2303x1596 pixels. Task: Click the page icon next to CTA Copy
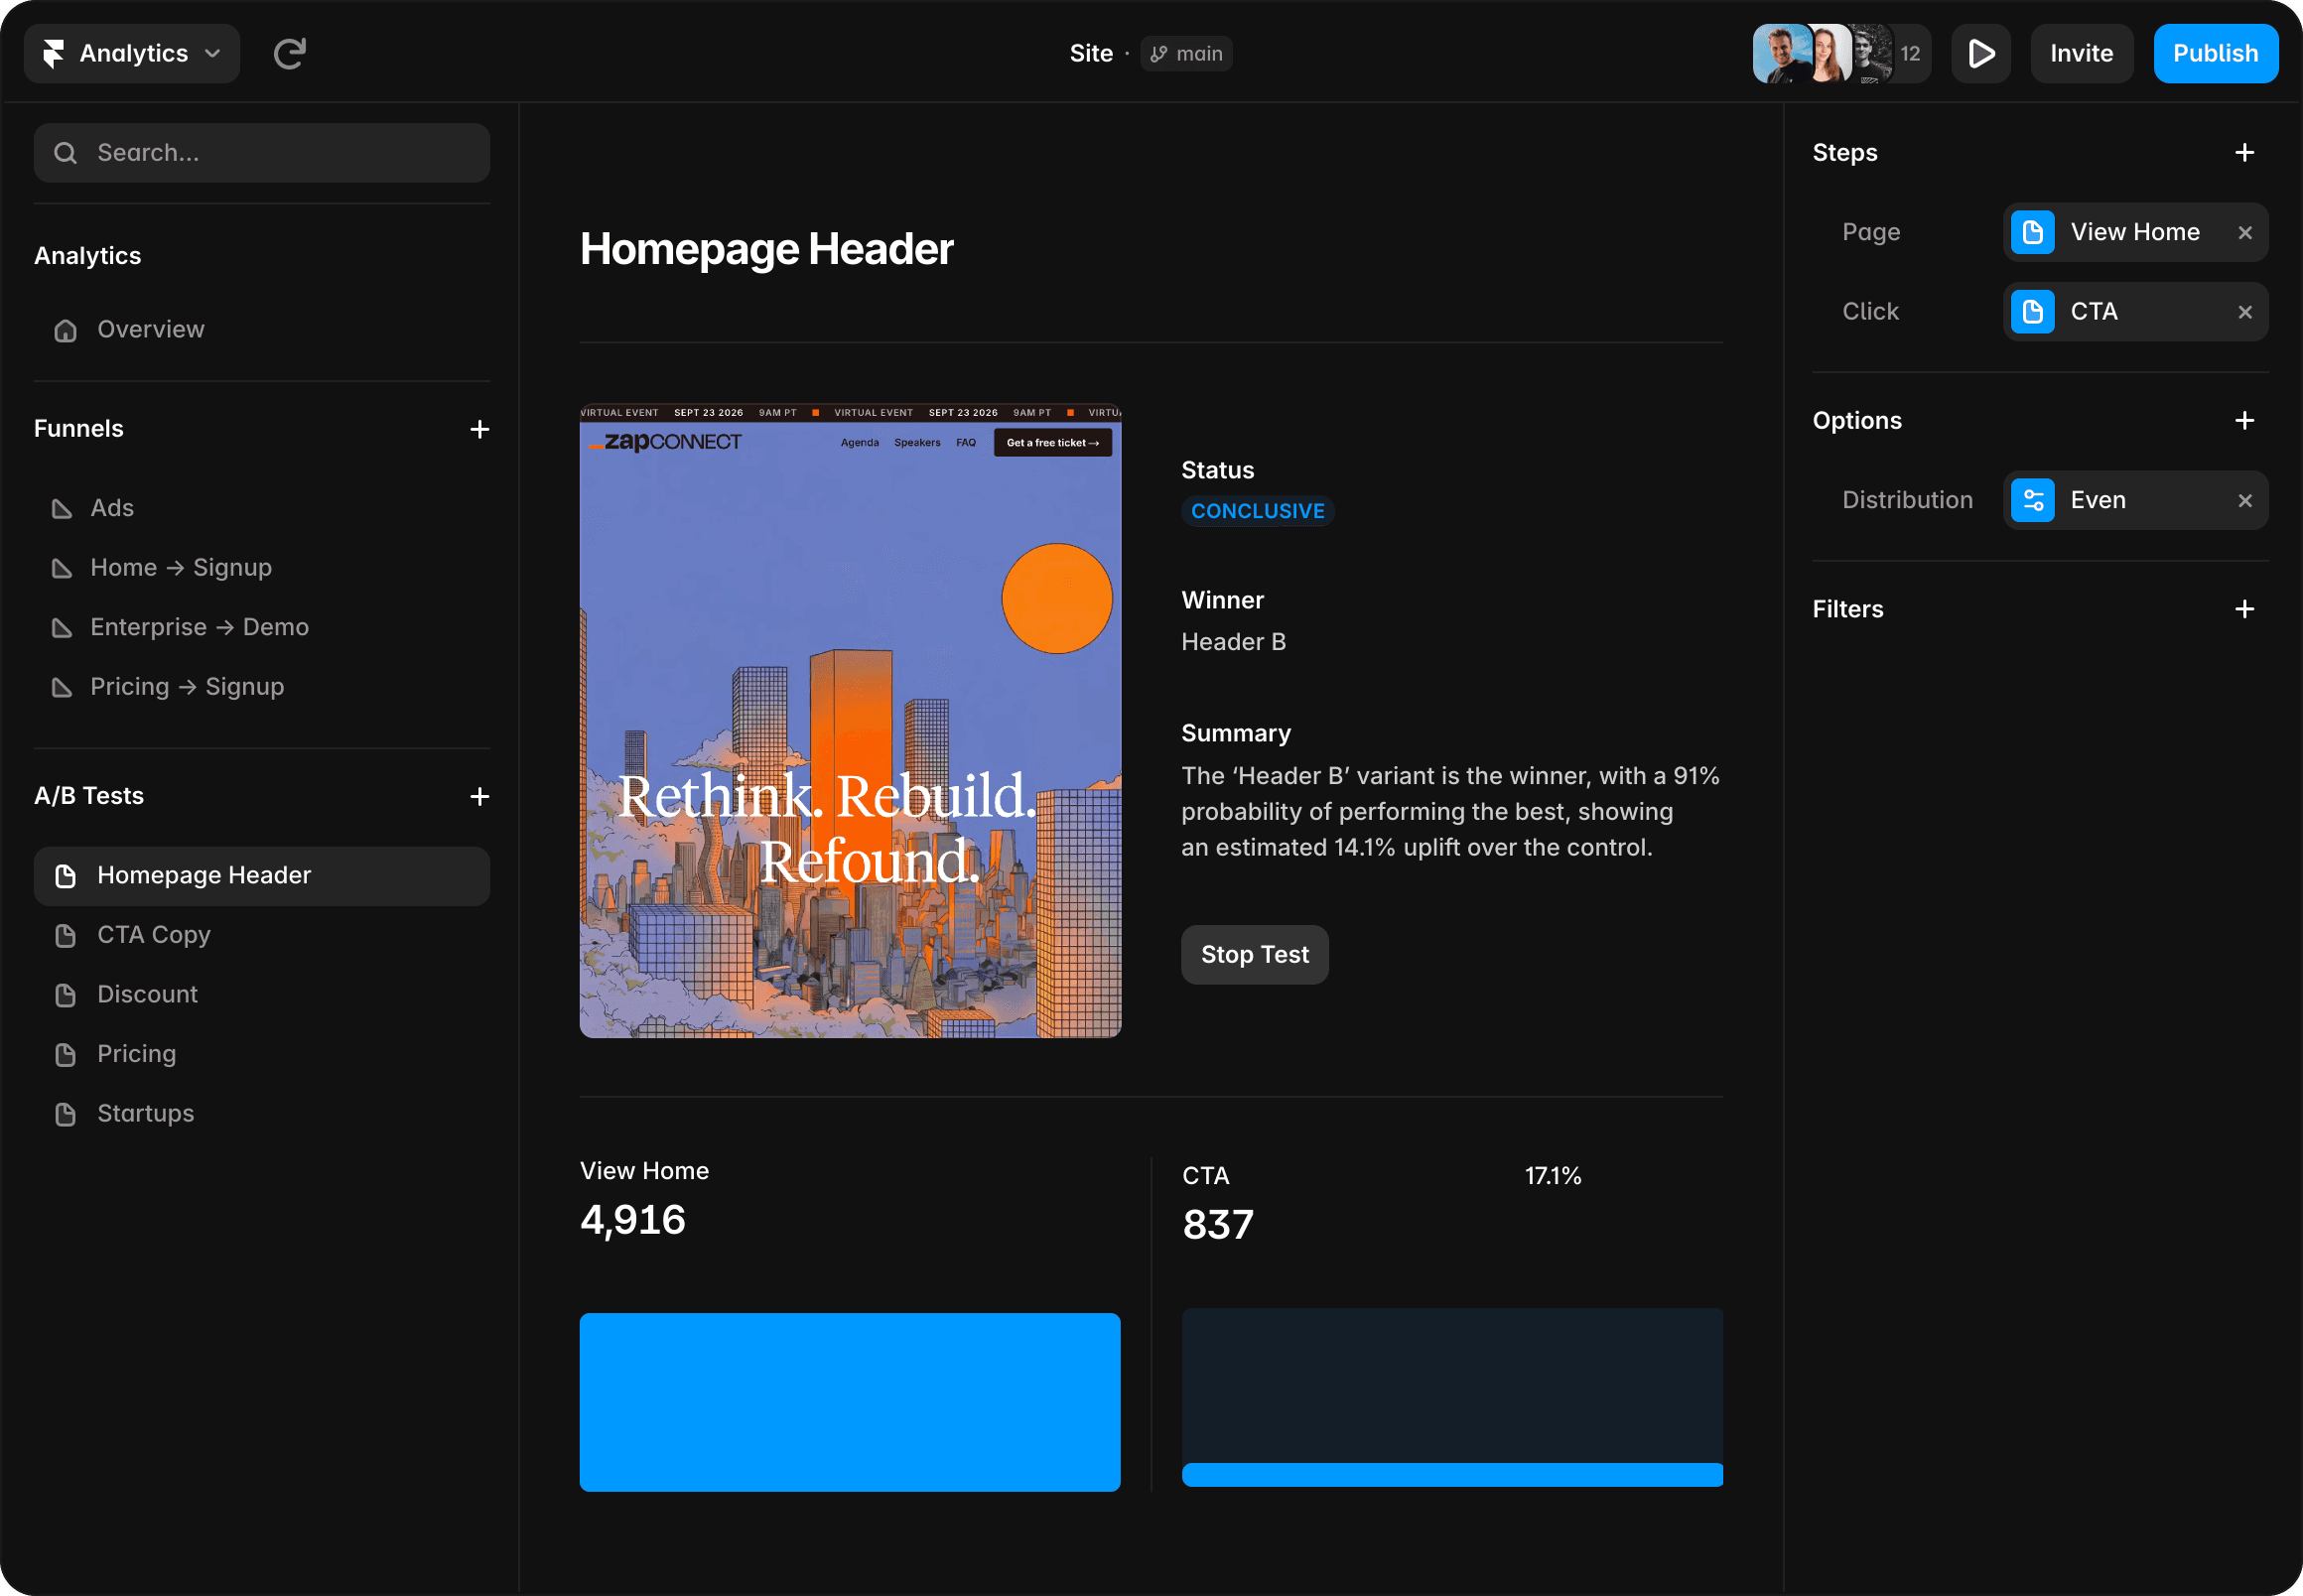[66, 936]
